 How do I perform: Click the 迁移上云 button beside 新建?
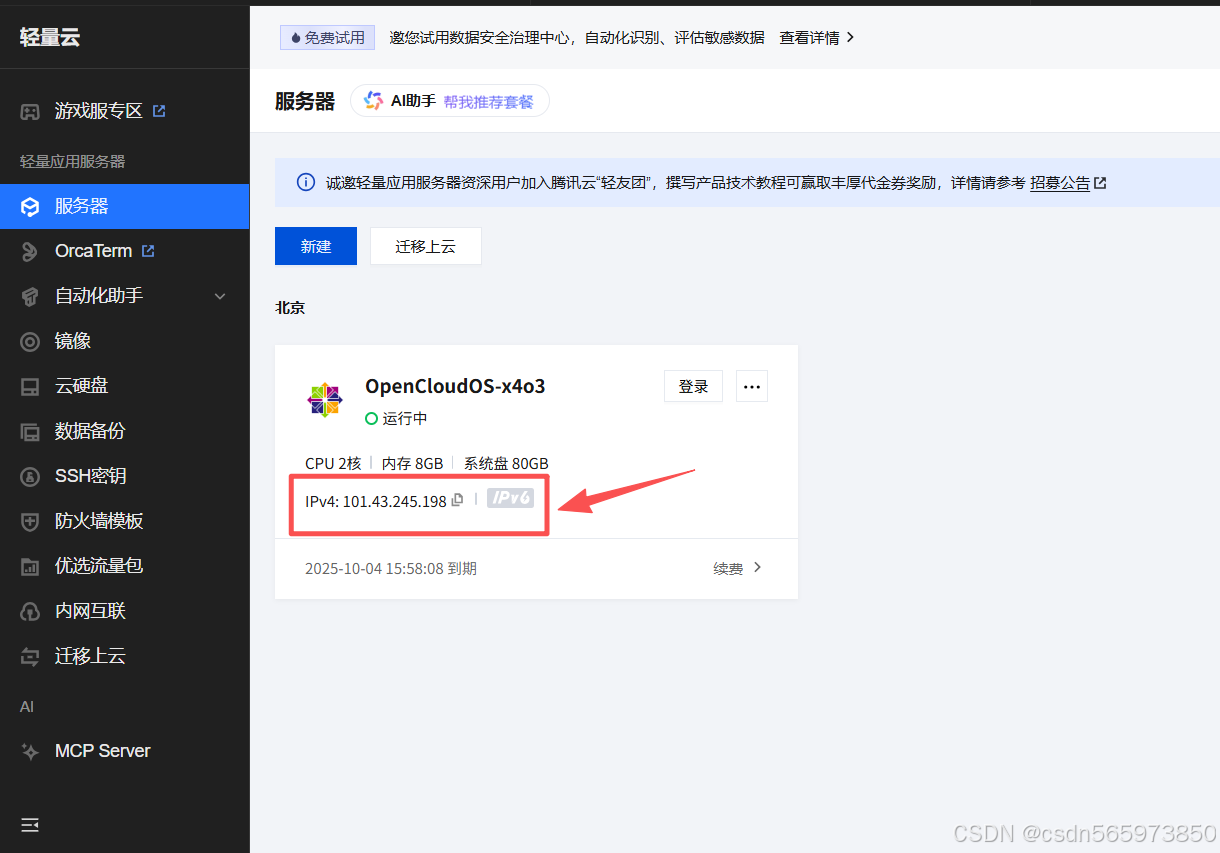tap(426, 246)
